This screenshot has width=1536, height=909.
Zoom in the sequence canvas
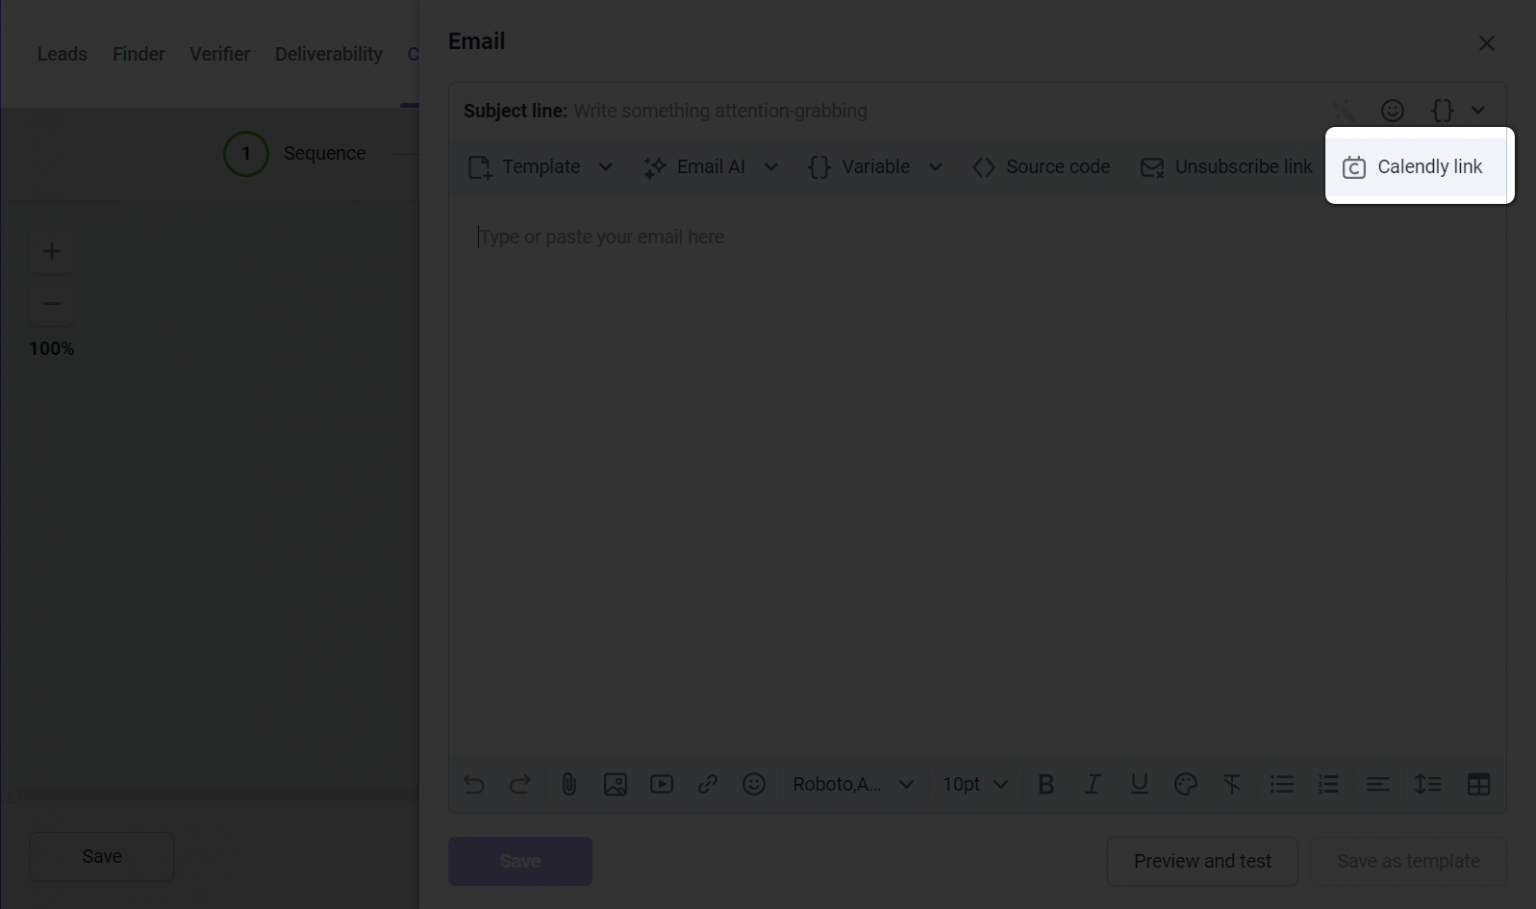pyautogui.click(x=52, y=251)
